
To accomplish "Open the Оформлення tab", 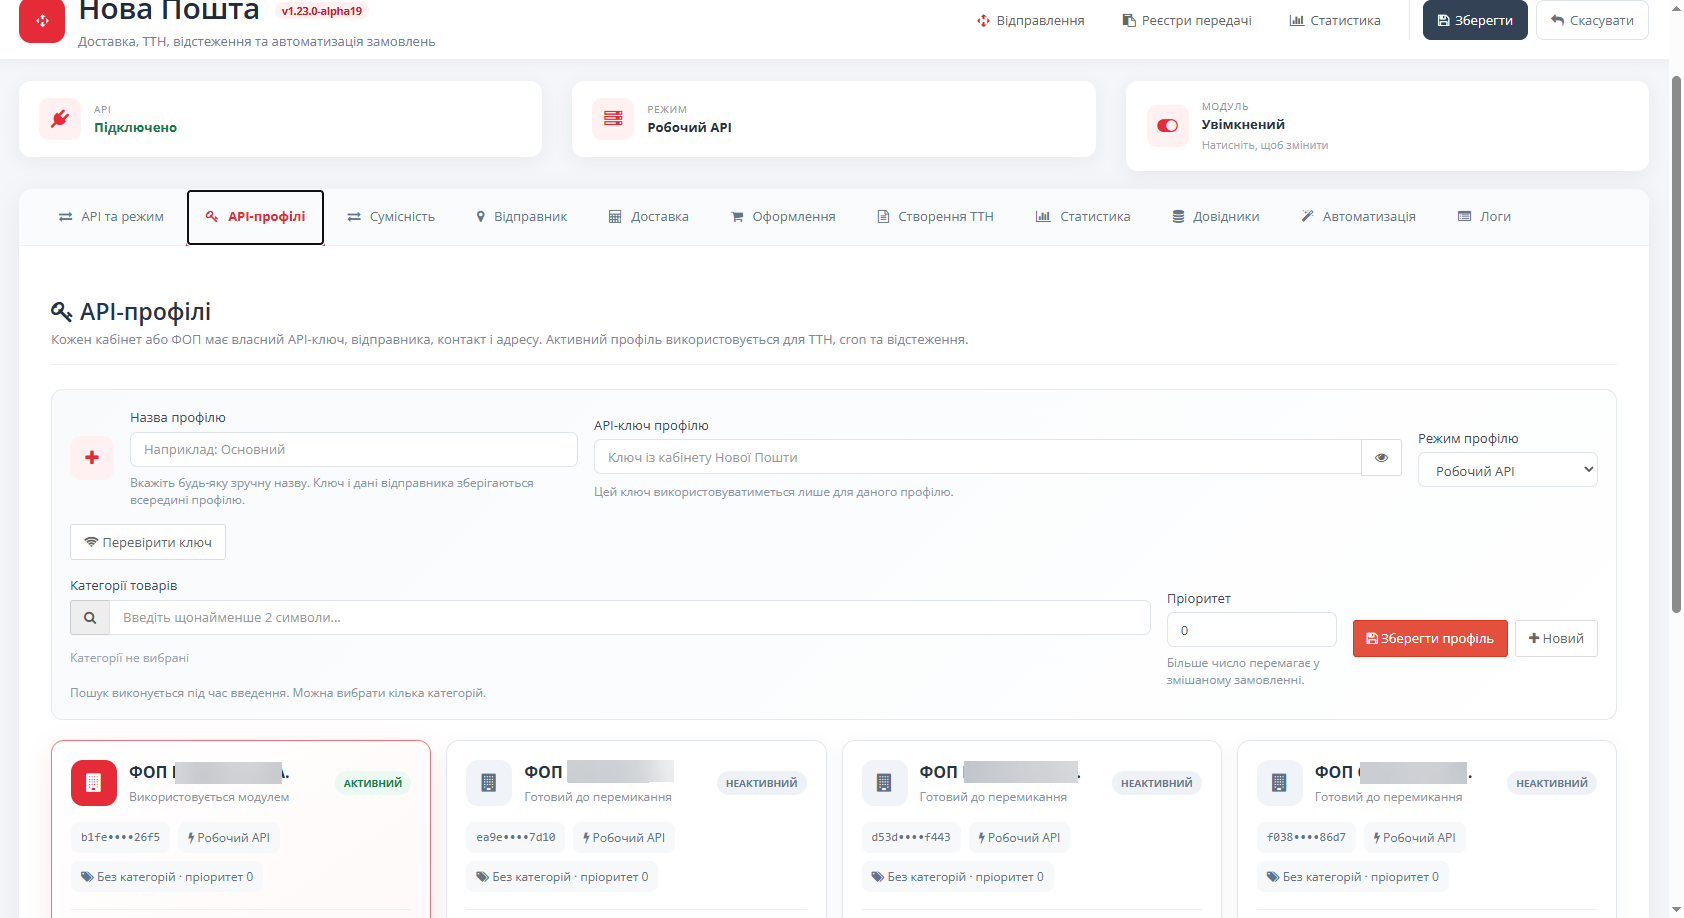I will click(x=783, y=217).
